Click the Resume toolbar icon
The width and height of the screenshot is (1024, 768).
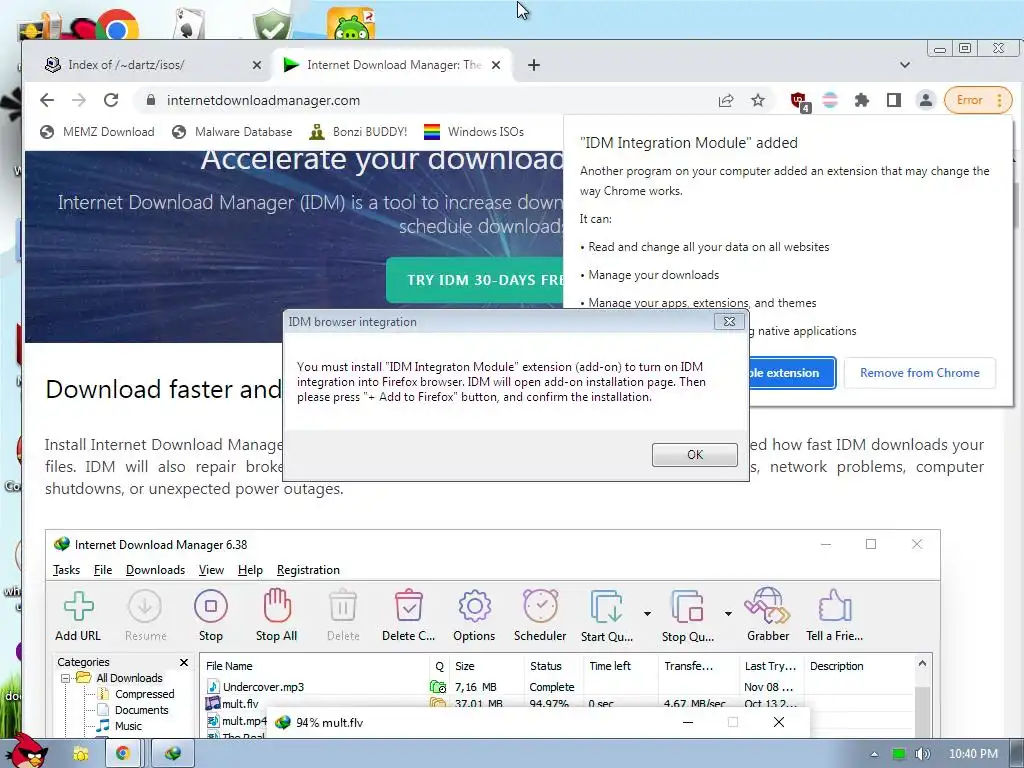click(x=145, y=607)
